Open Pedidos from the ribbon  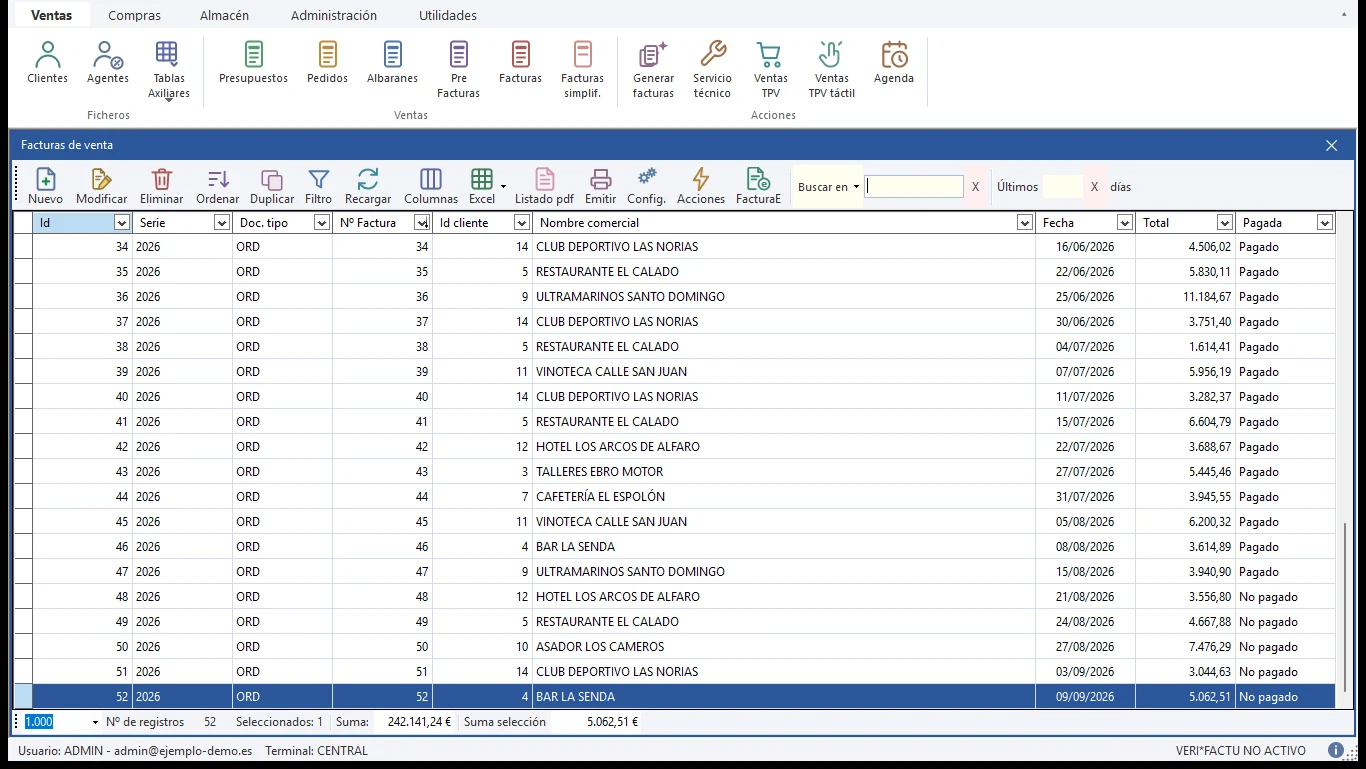tap(328, 62)
